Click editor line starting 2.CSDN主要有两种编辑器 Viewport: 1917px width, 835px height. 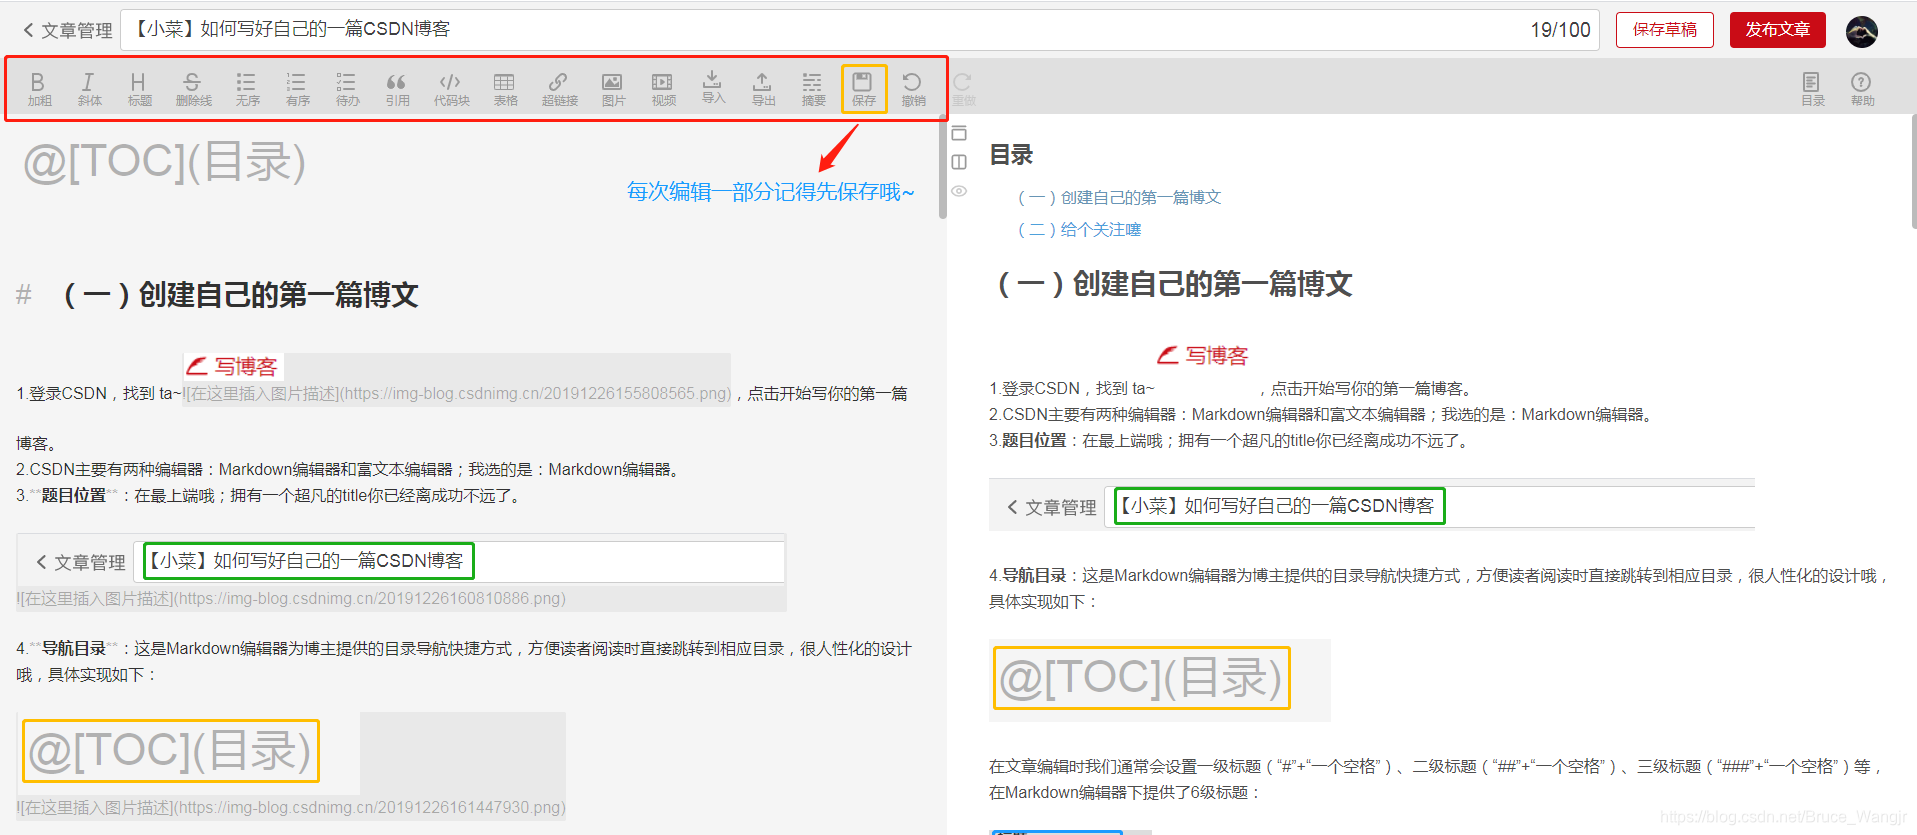(350, 469)
